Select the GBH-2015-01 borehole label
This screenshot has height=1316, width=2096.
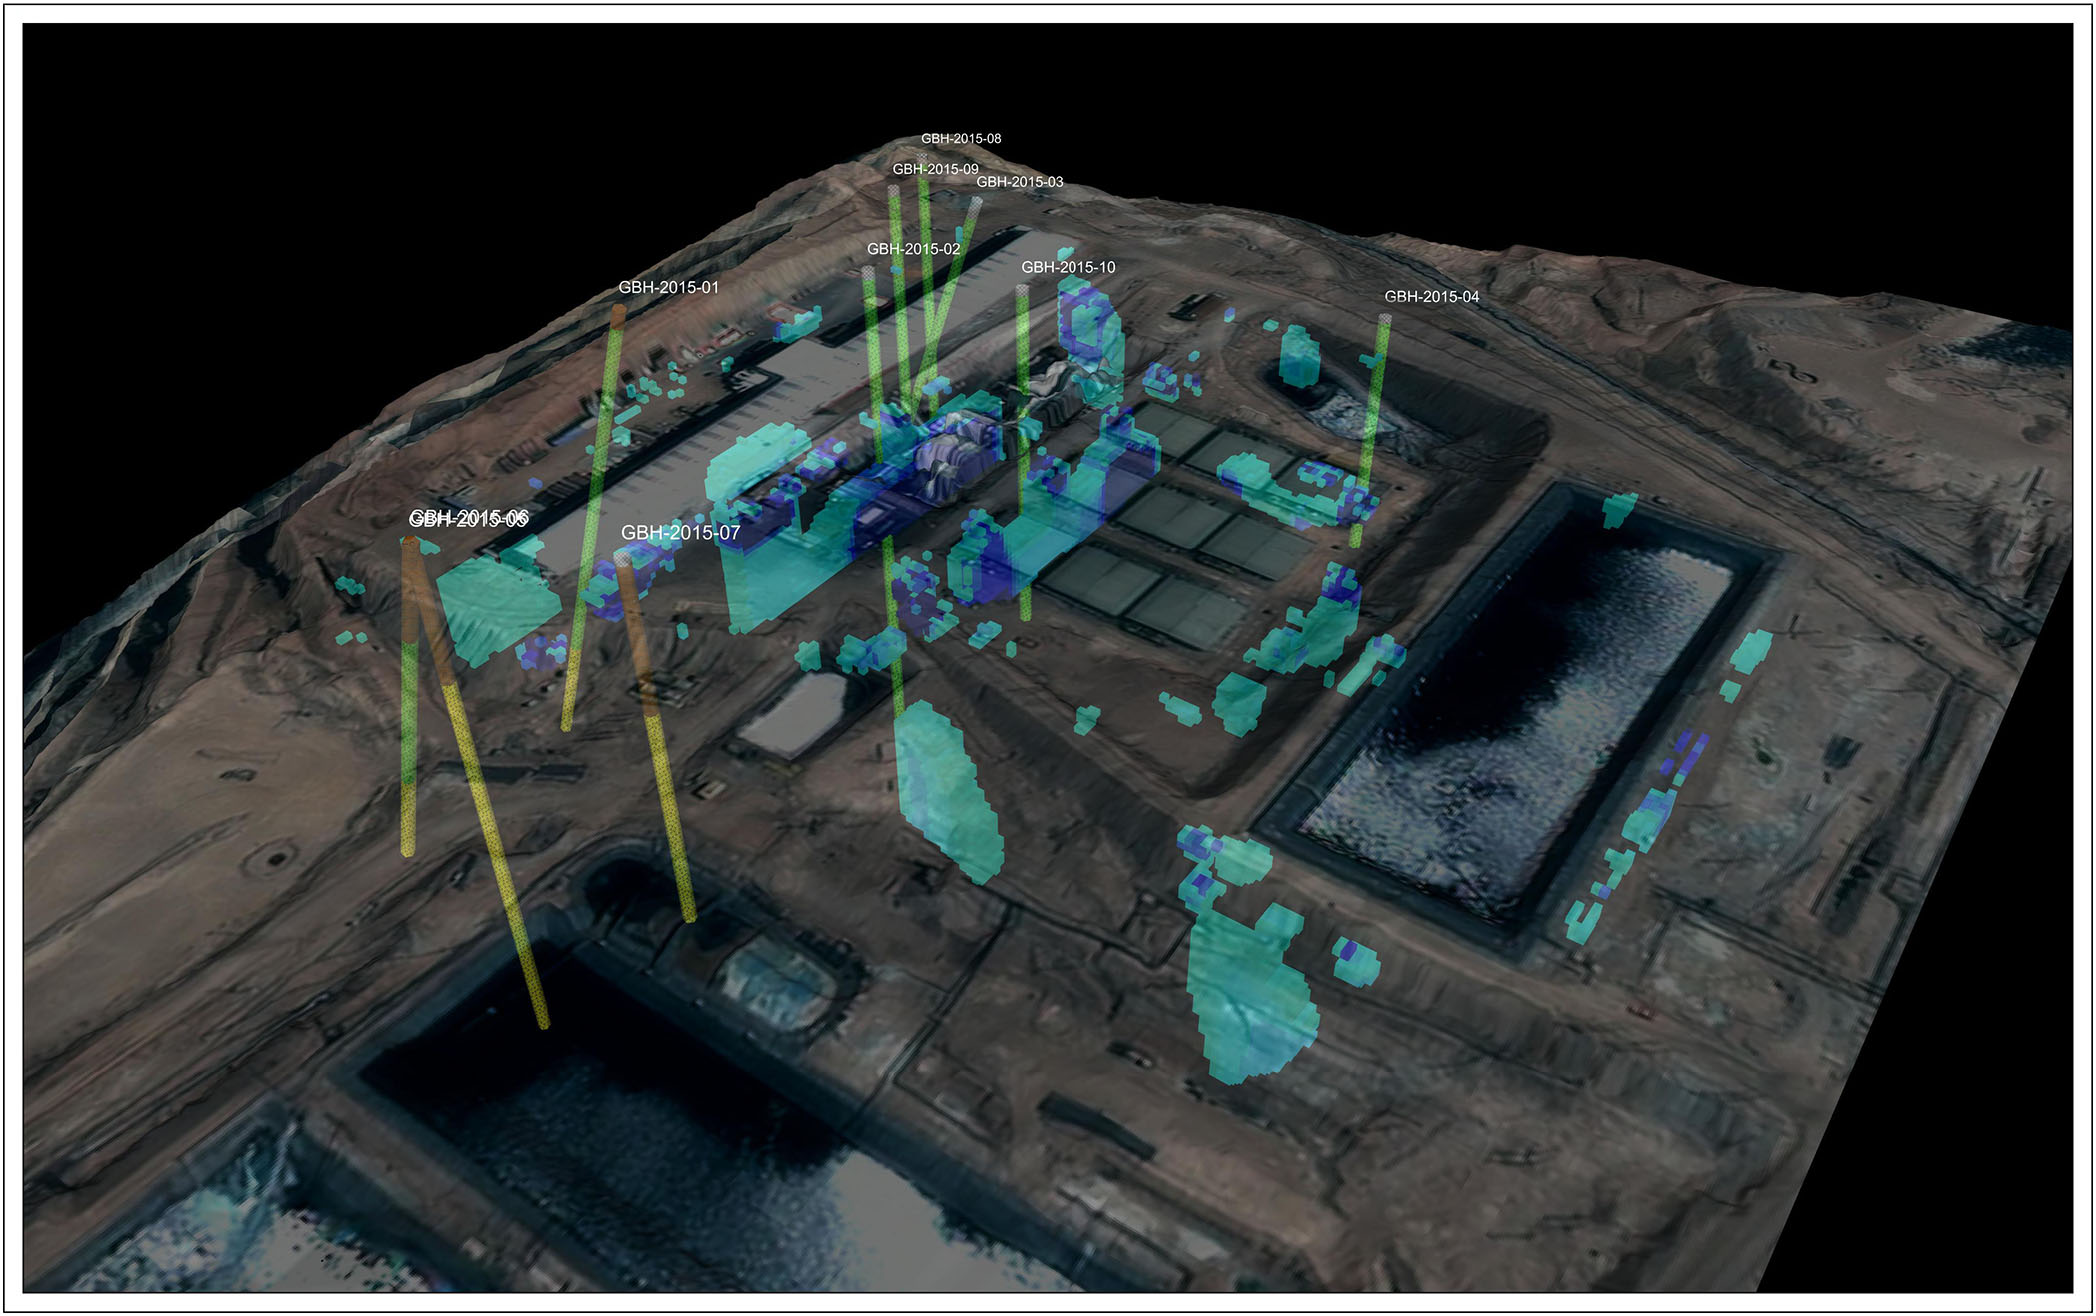click(668, 287)
